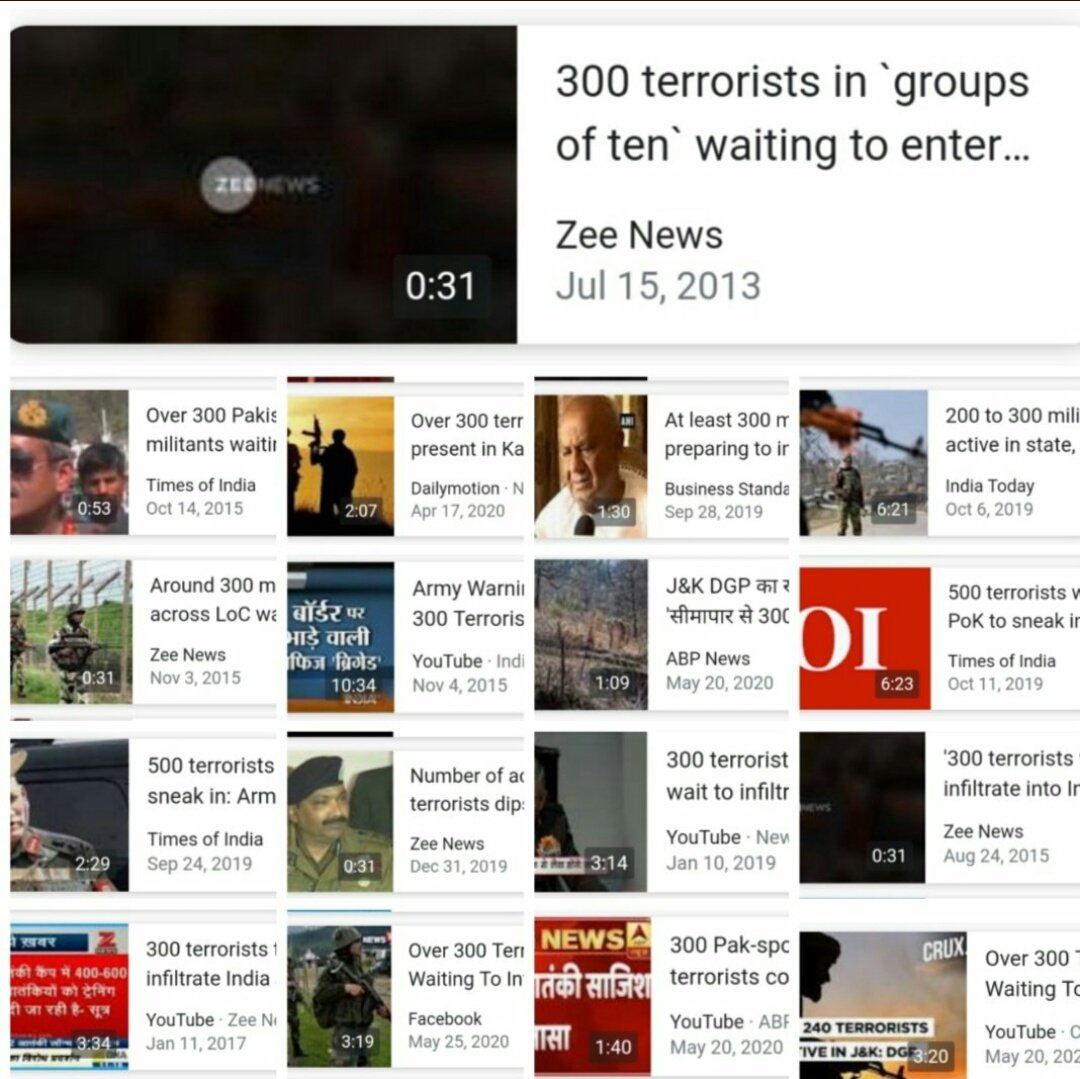Play the 0:31 police officer in beret video
The height and width of the screenshot is (1079, 1080).
coord(340,821)
